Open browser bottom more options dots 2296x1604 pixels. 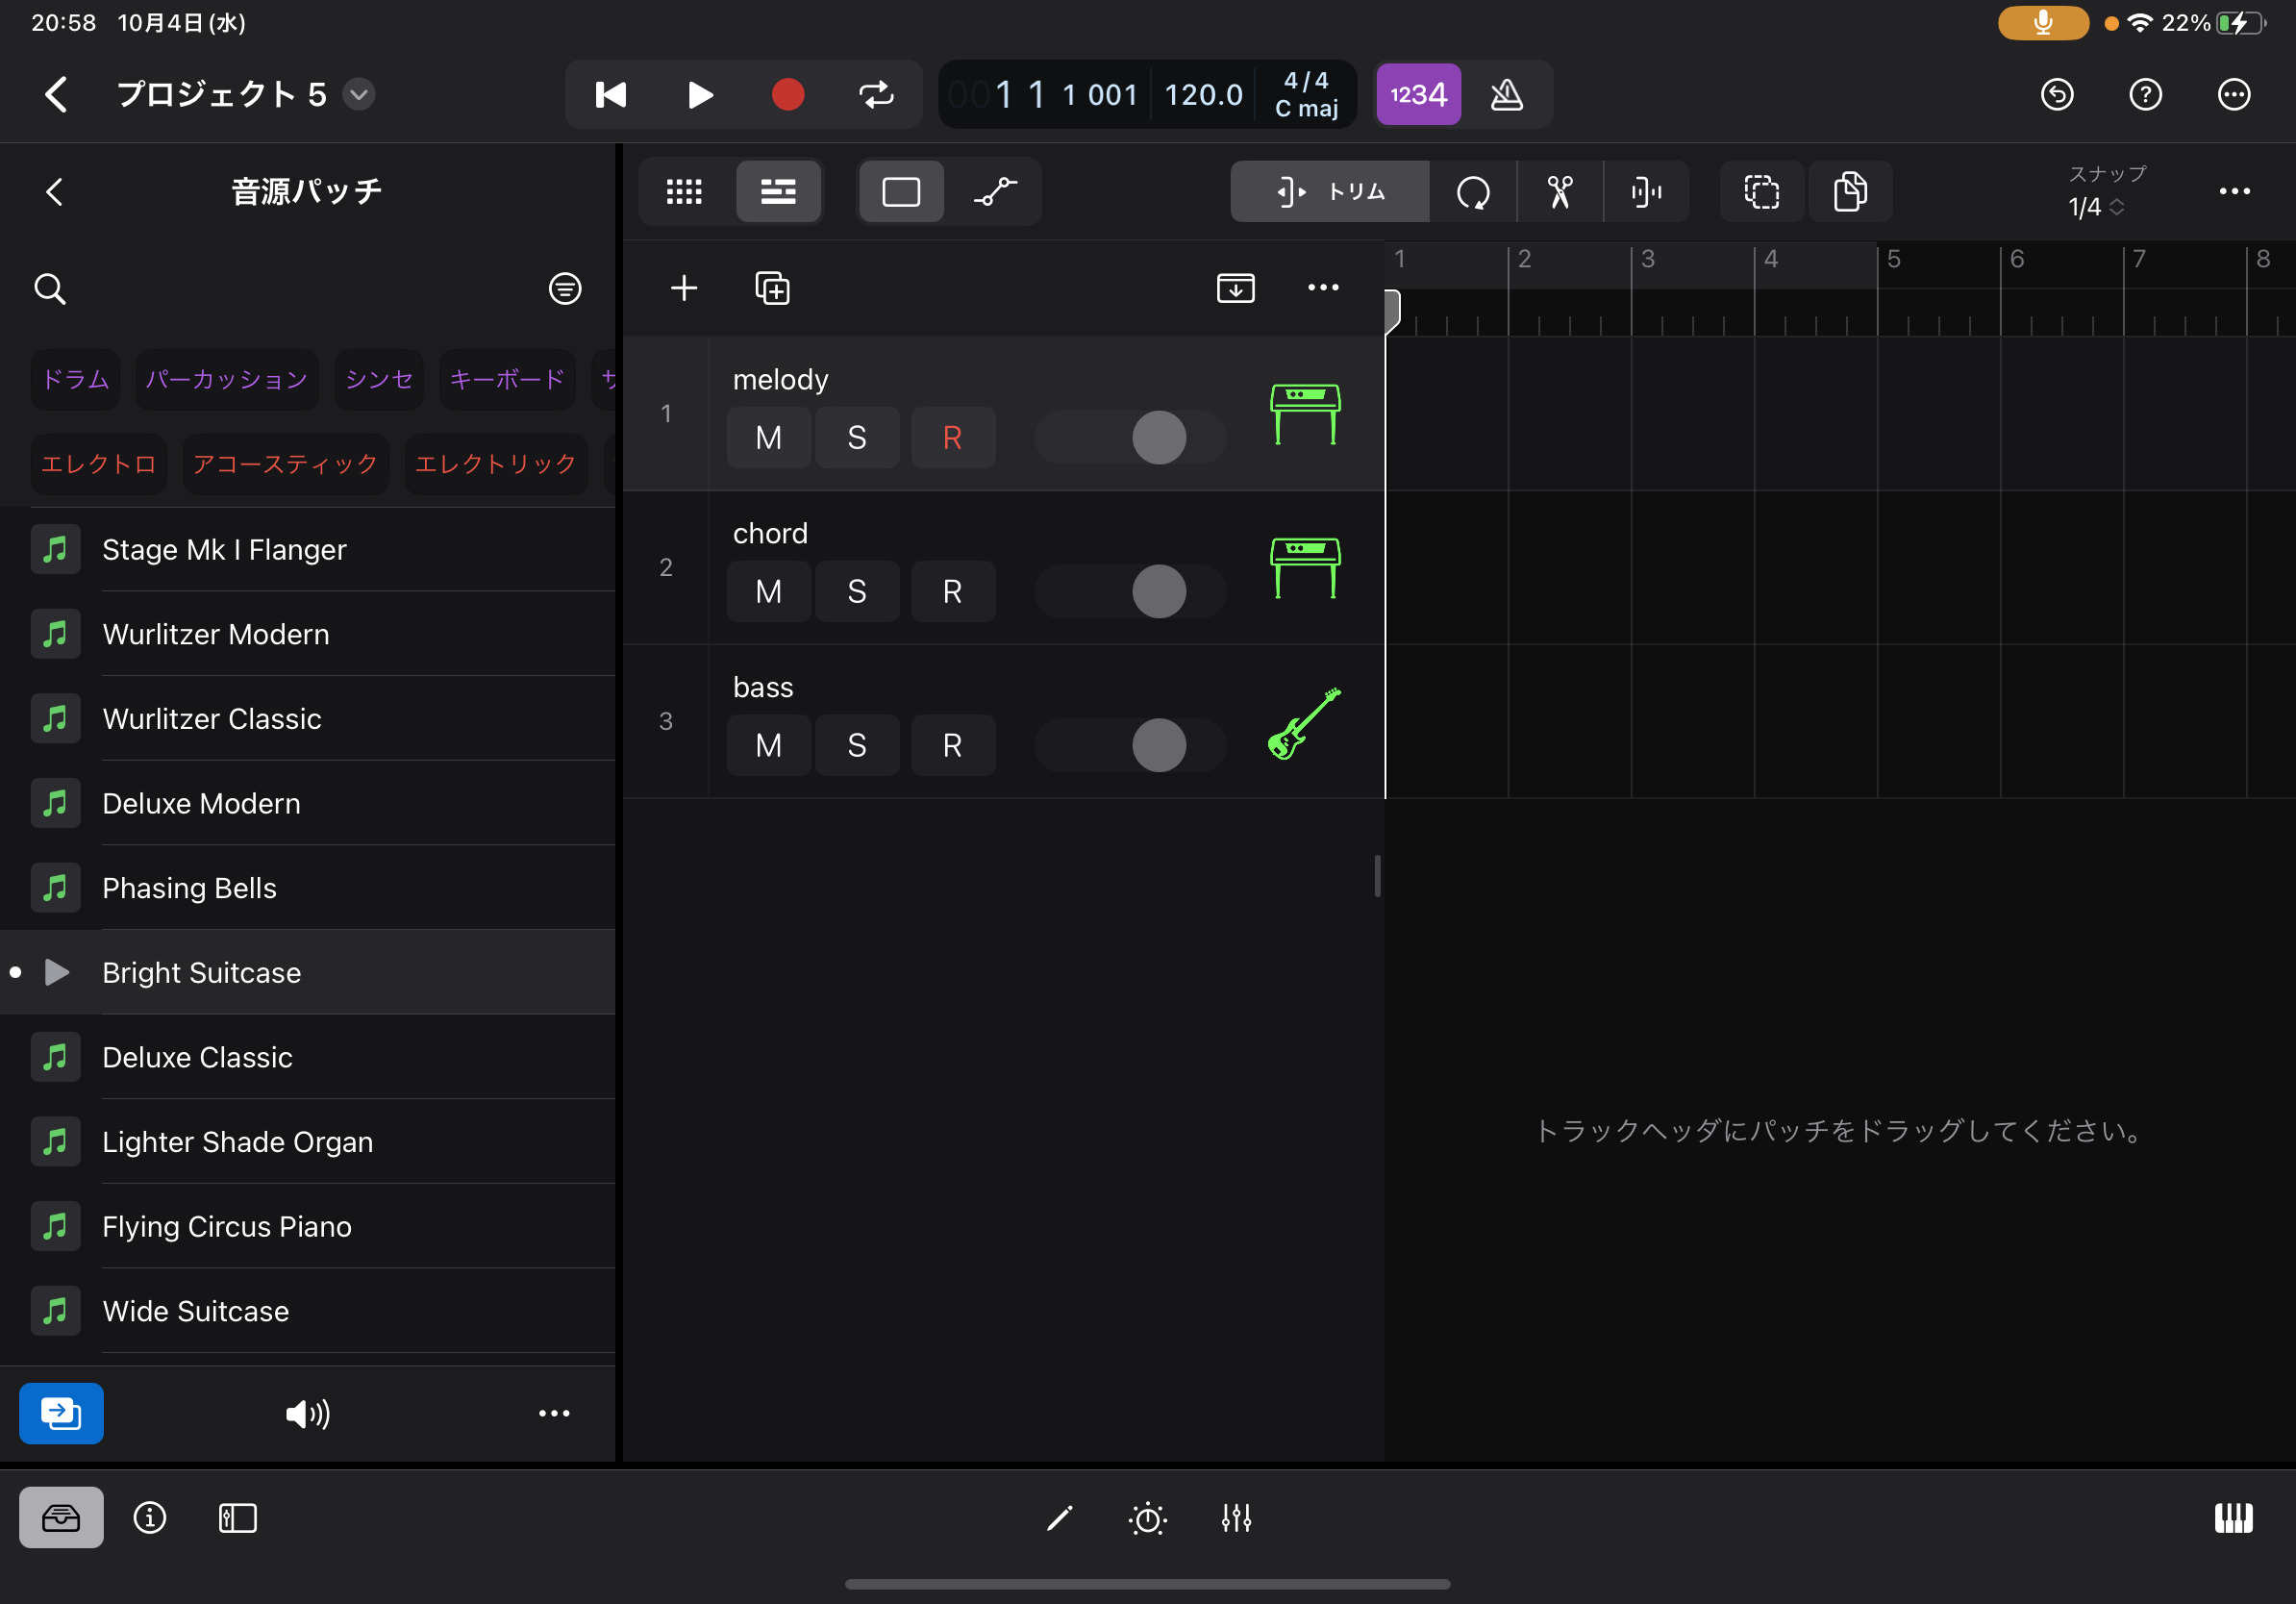[554, 1414]
